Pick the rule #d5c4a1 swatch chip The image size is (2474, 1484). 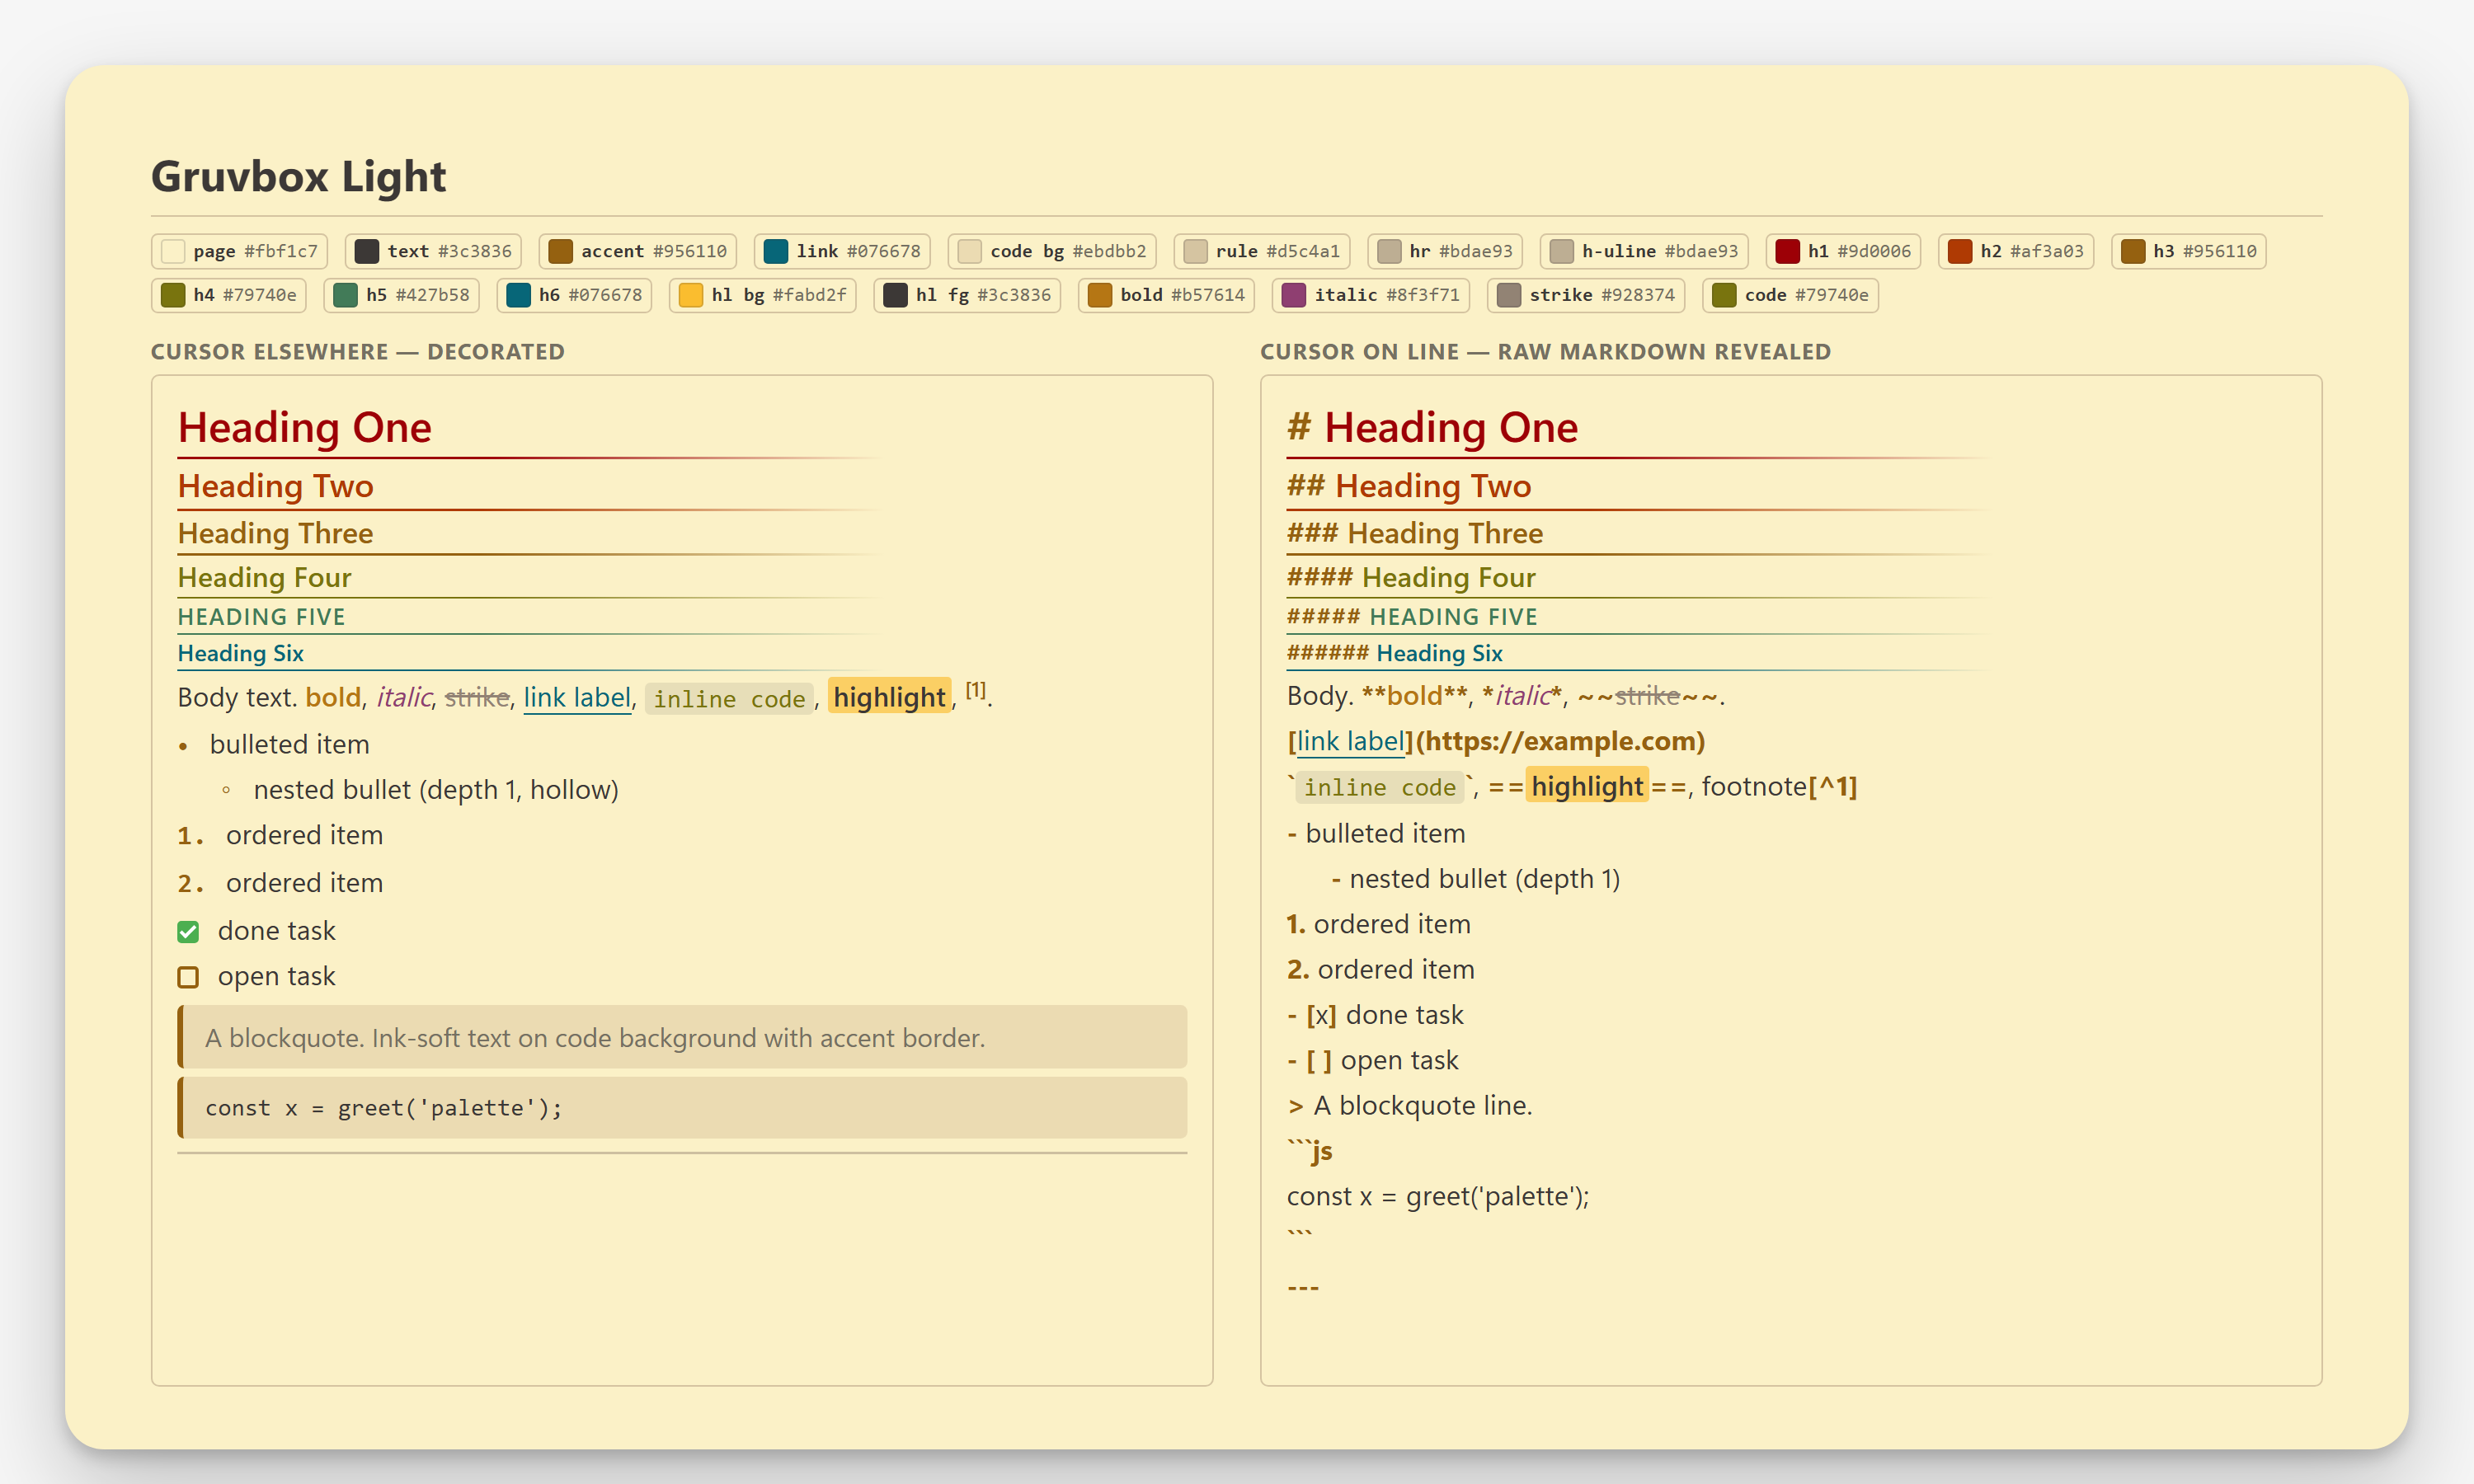click(x=1262, y=251)
